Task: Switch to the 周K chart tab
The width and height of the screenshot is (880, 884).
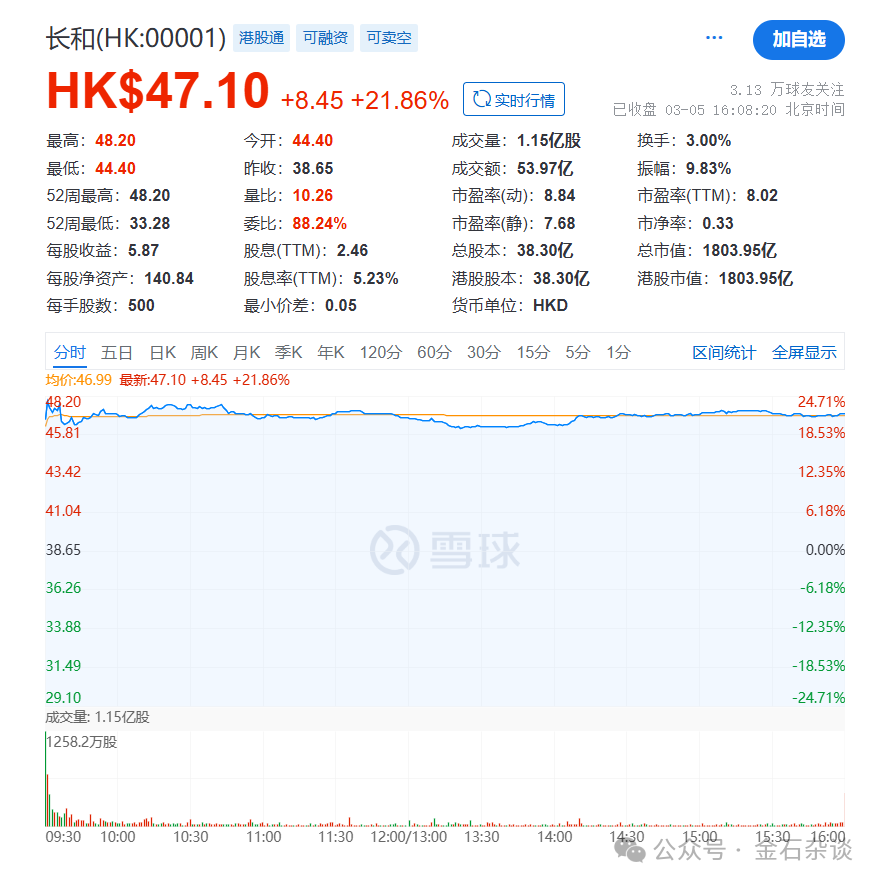Action: click(204, 352)
